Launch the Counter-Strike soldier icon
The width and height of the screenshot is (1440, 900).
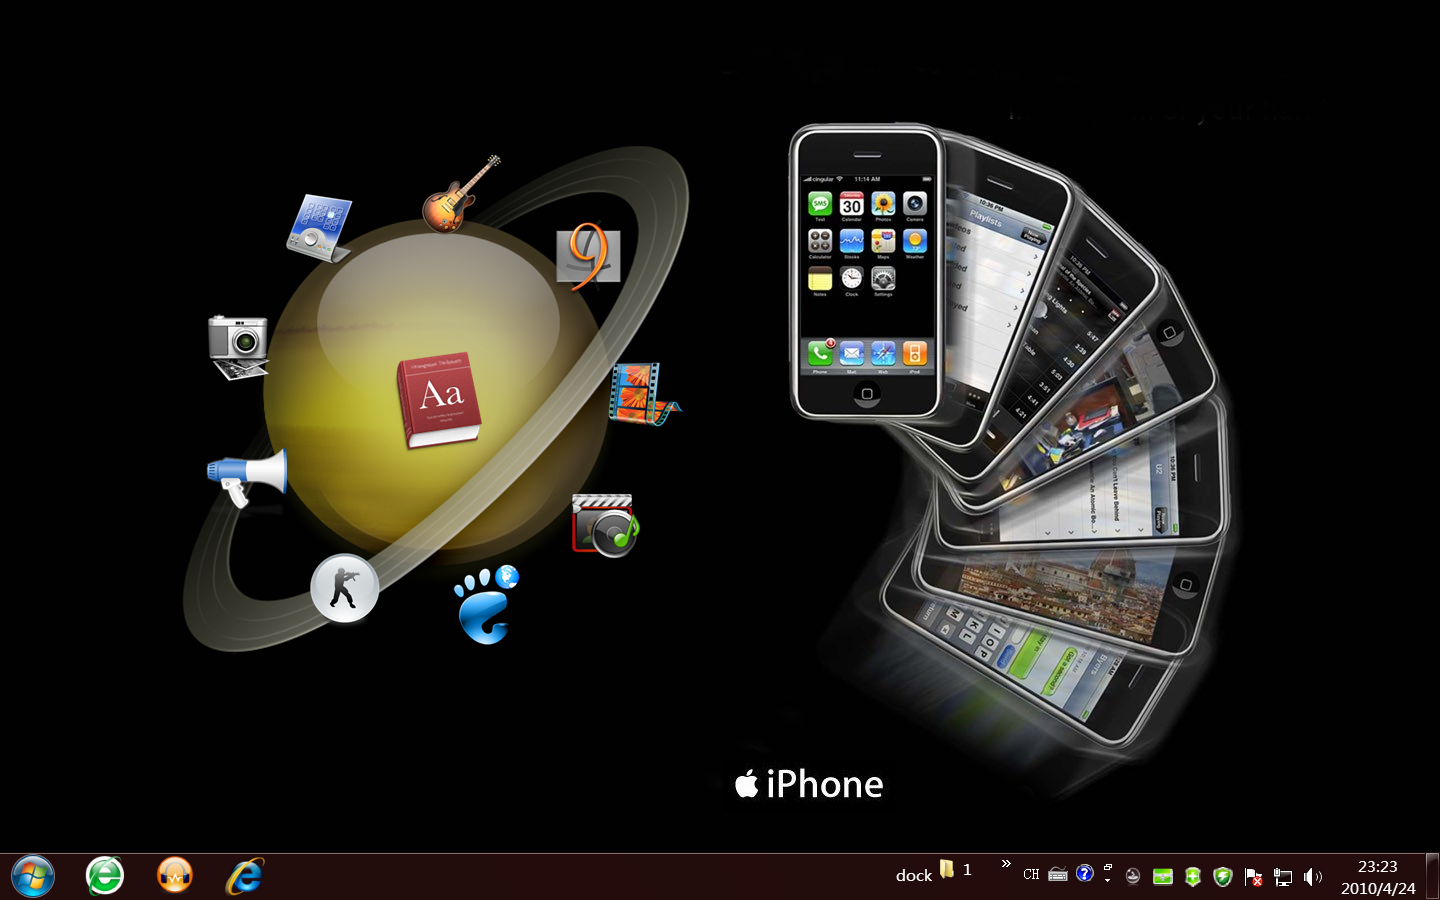click(x=344, y=588)
